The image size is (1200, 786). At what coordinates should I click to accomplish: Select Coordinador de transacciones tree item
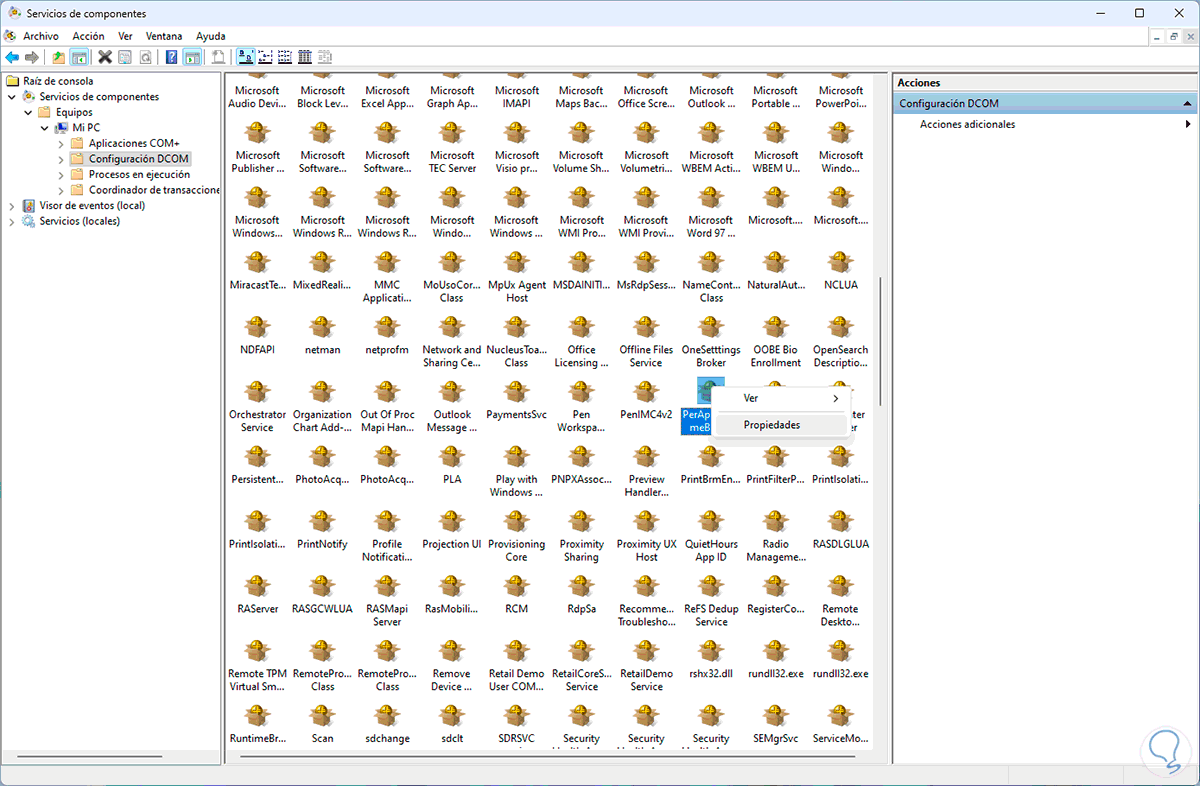point(154,190)
